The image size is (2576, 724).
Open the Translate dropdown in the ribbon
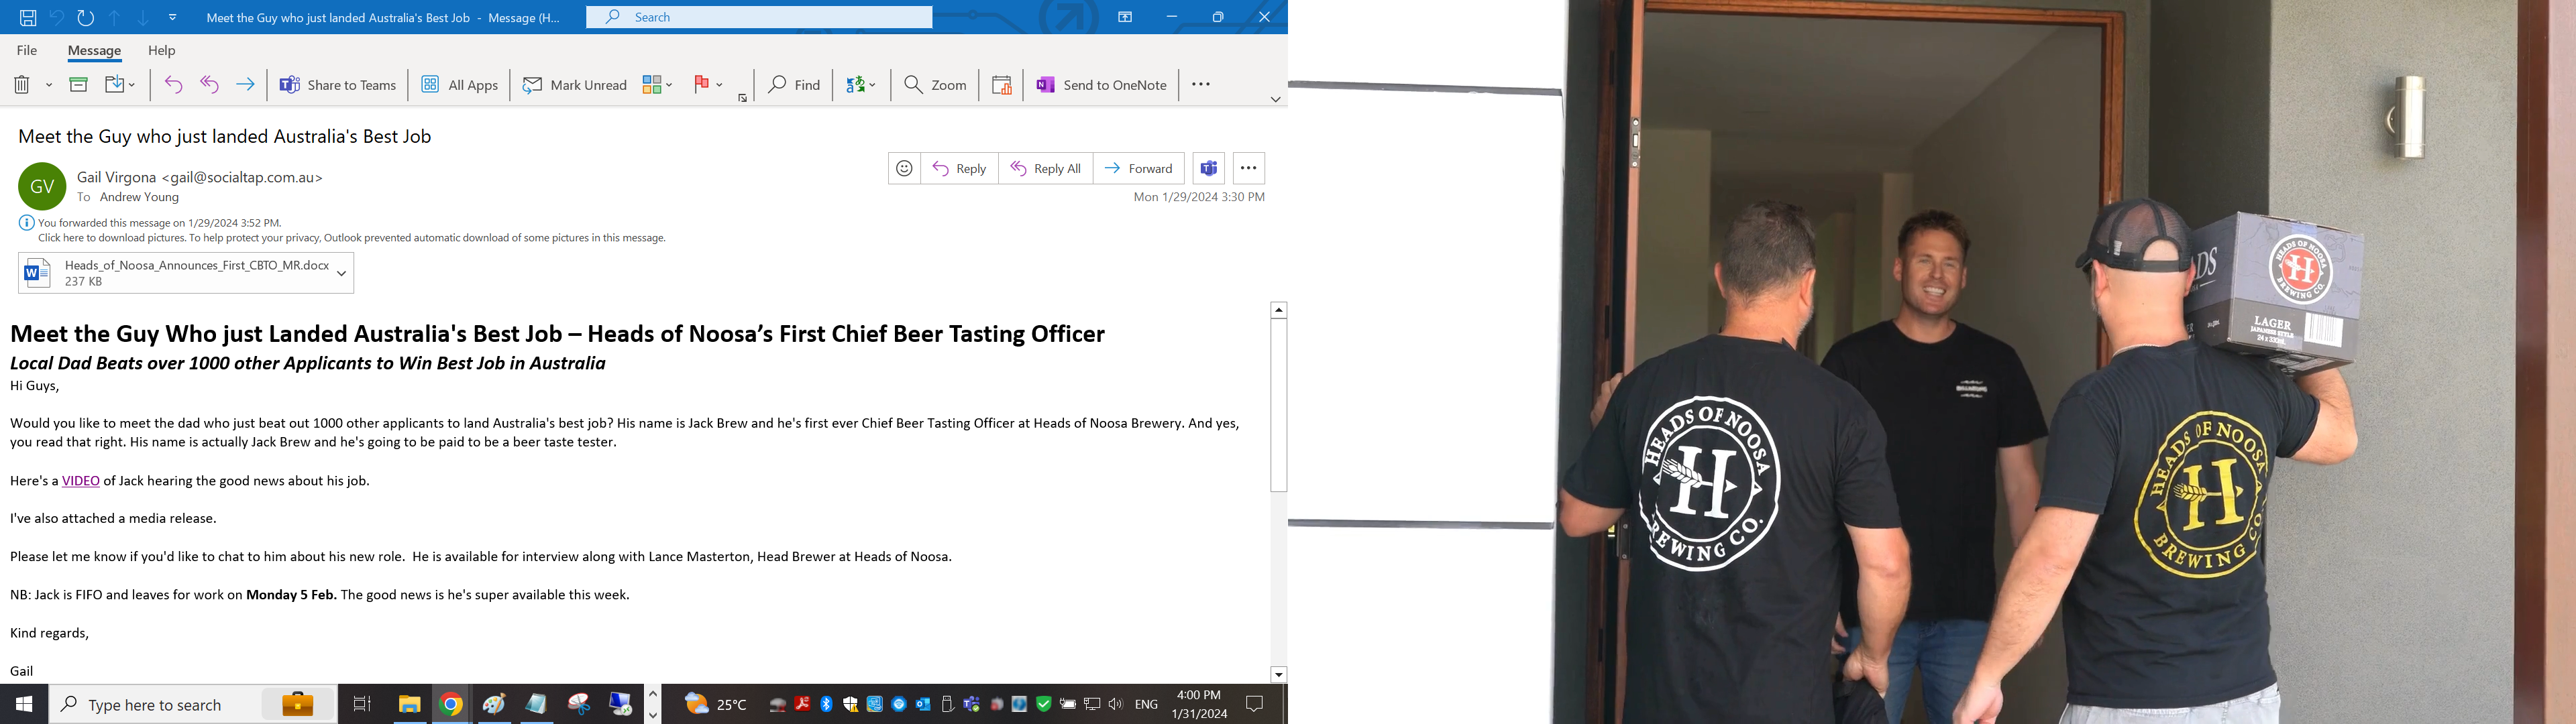[x=860, y=85]
